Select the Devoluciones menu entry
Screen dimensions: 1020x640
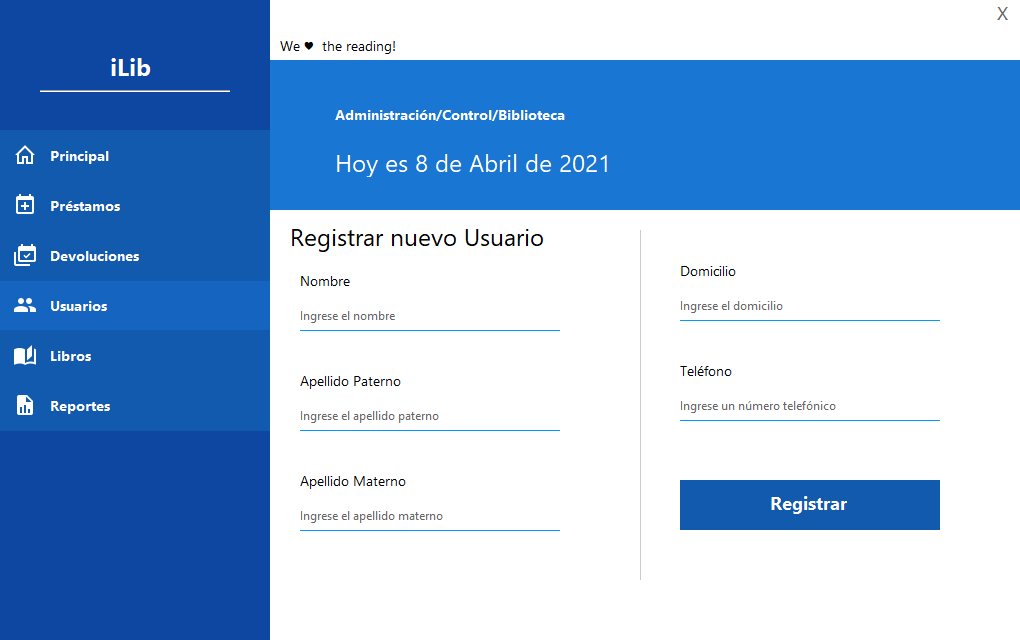tap(135, 256)
